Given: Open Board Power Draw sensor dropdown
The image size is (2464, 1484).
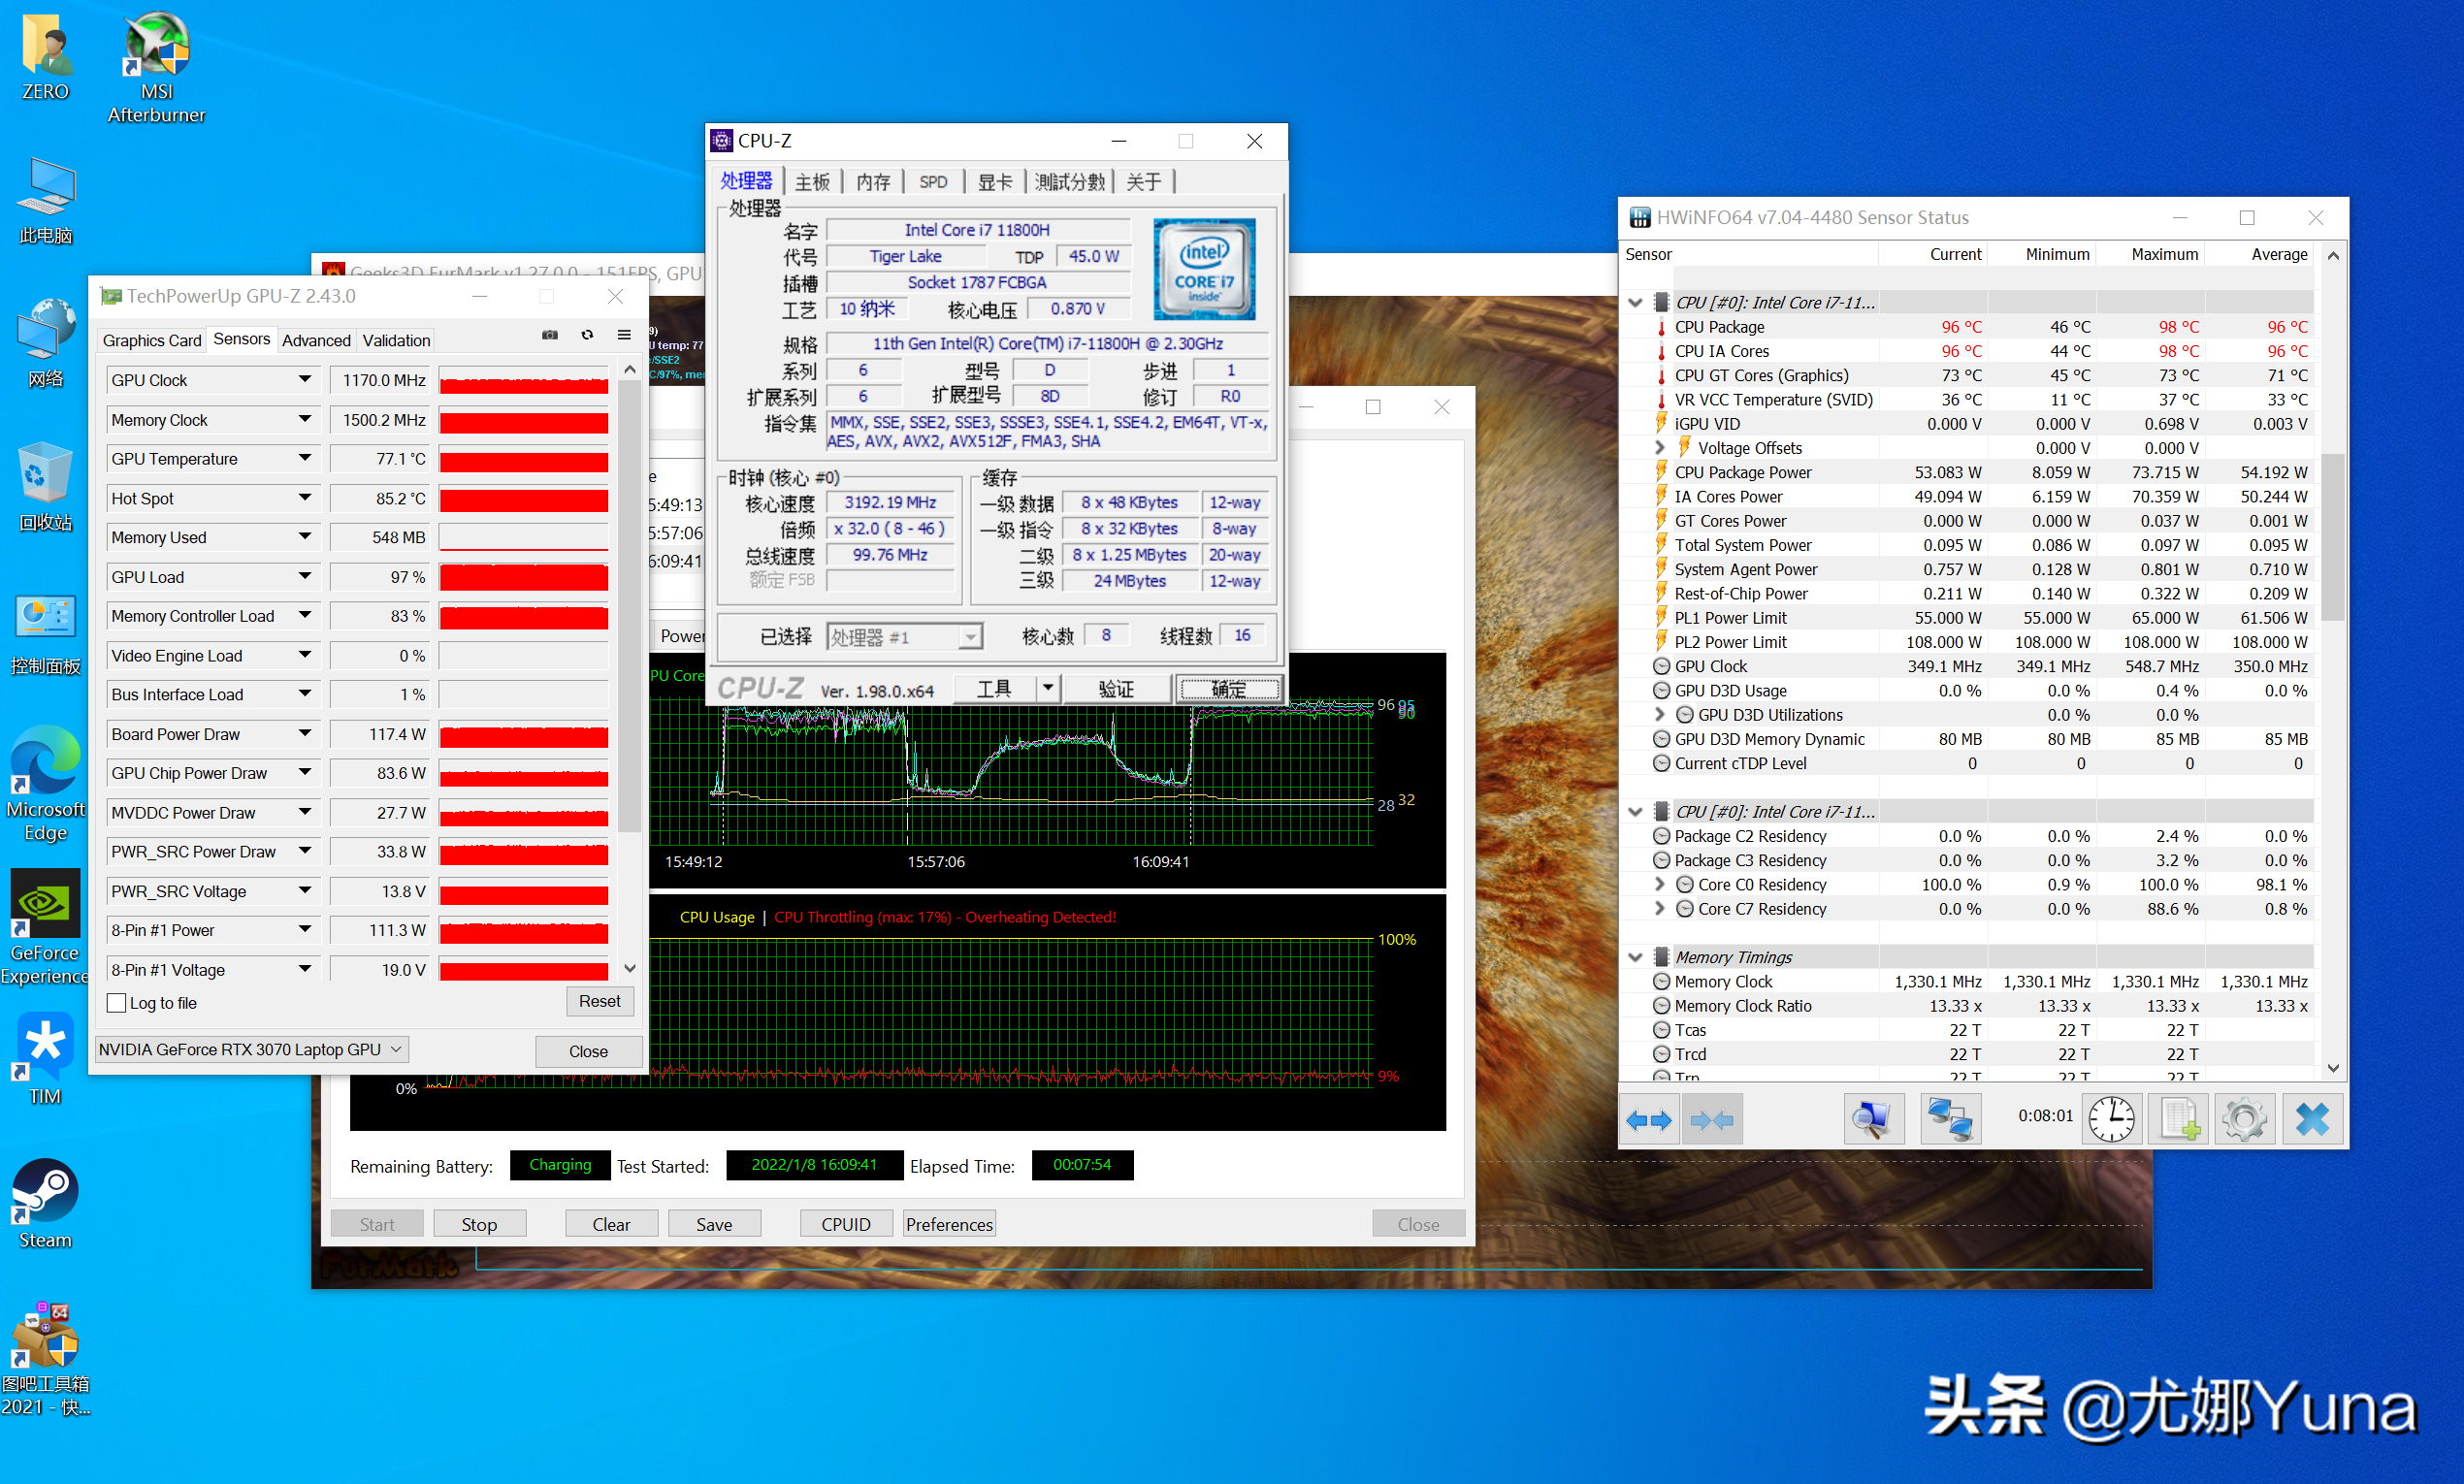Looking at the screenshot, I should click(x=304, y=734).
